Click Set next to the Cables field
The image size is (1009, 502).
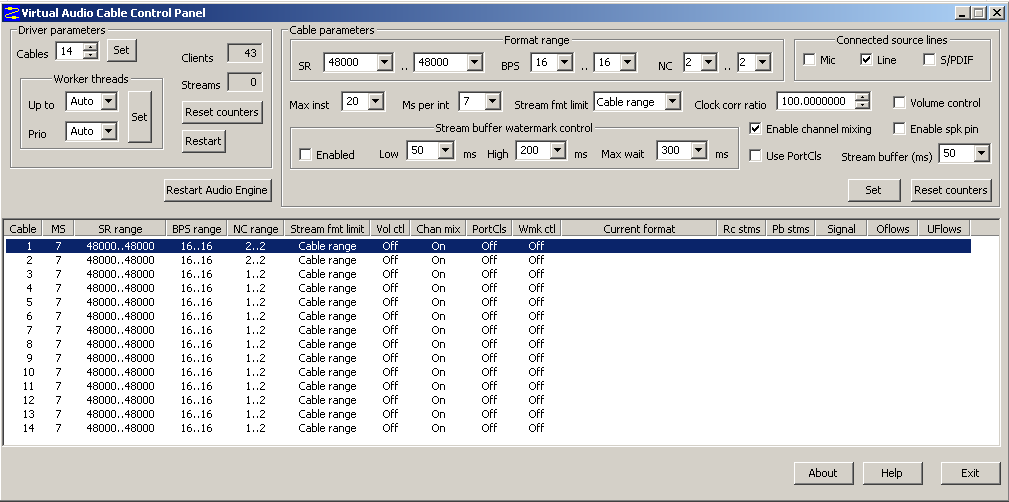122,50
